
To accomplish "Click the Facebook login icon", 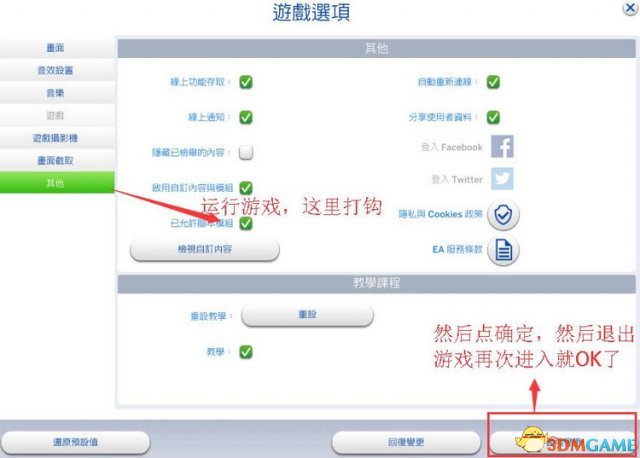I will coord(502,146).
